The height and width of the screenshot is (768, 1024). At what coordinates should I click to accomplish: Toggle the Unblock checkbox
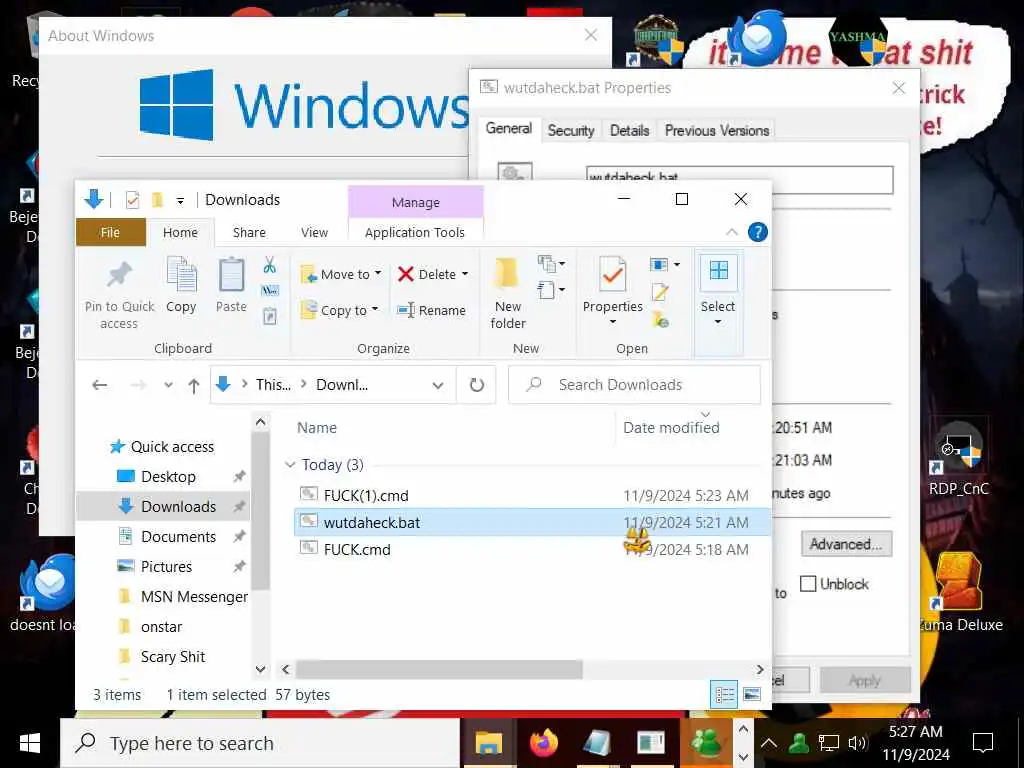(808, 584)
